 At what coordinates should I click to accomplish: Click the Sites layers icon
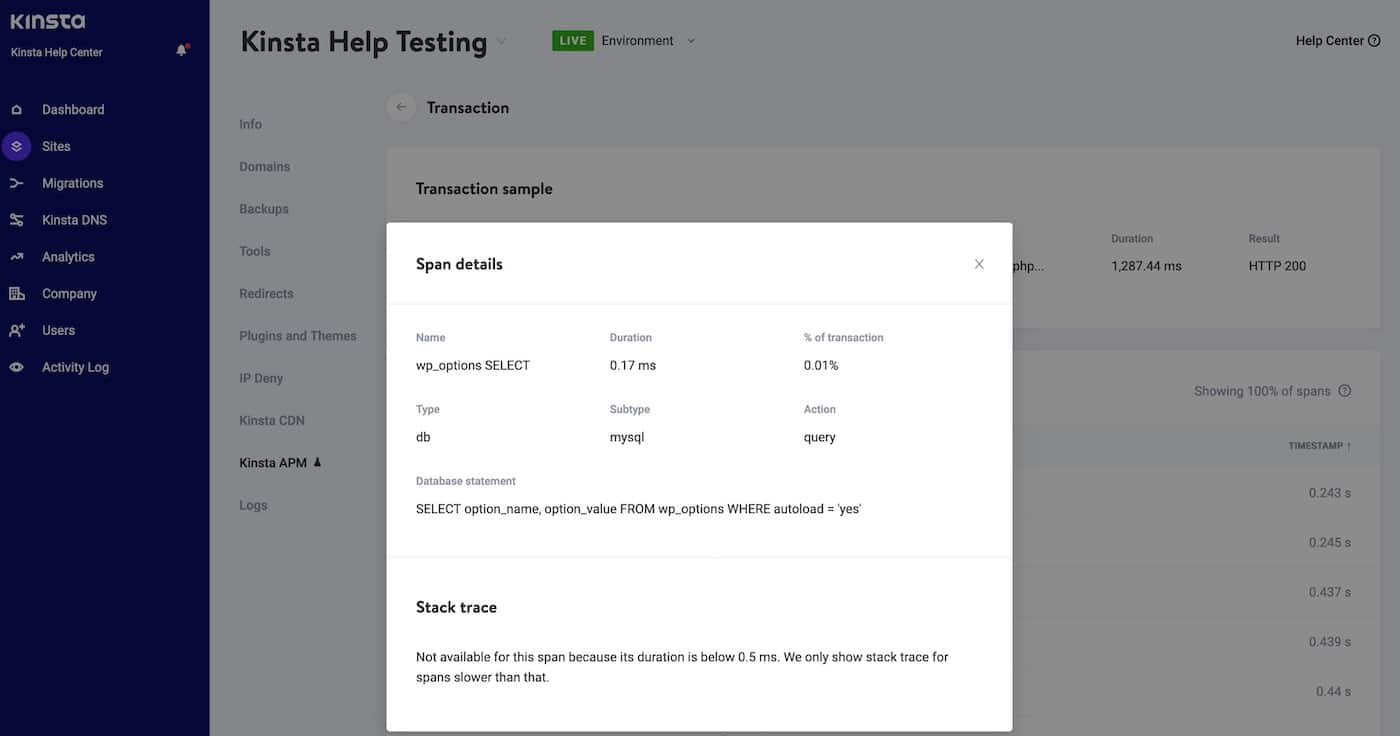(16, 146)
